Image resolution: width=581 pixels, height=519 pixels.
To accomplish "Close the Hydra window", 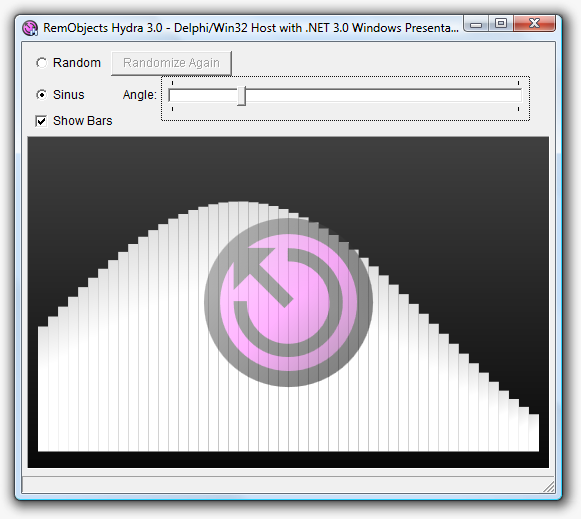I will [534, 24].
